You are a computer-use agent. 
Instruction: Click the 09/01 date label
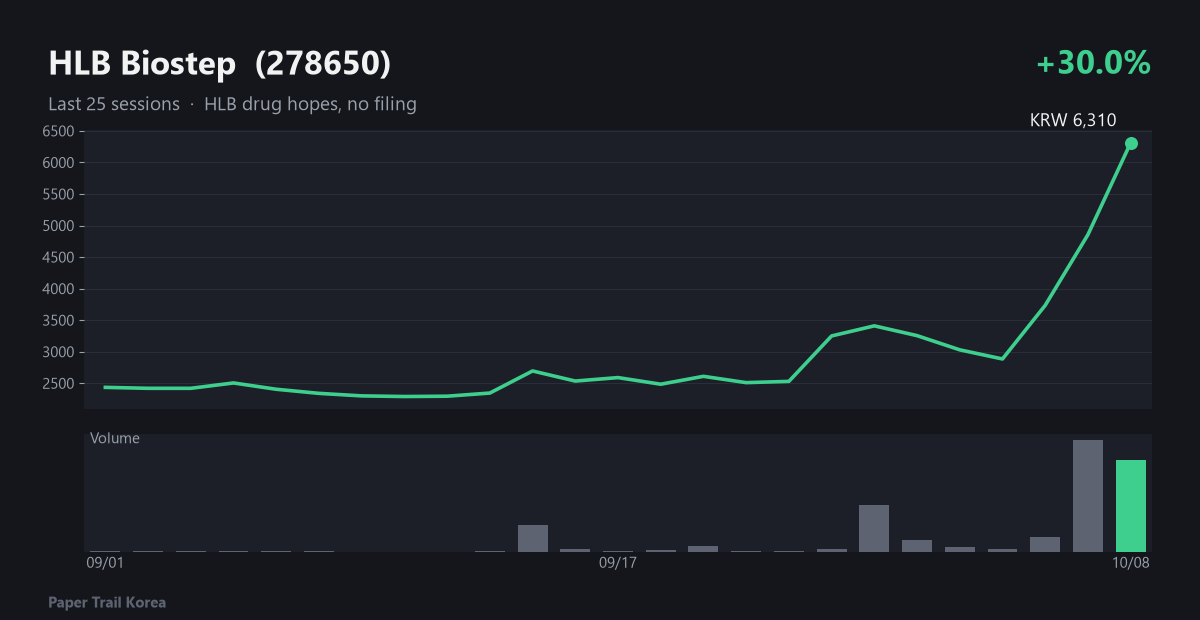(105, 563)
